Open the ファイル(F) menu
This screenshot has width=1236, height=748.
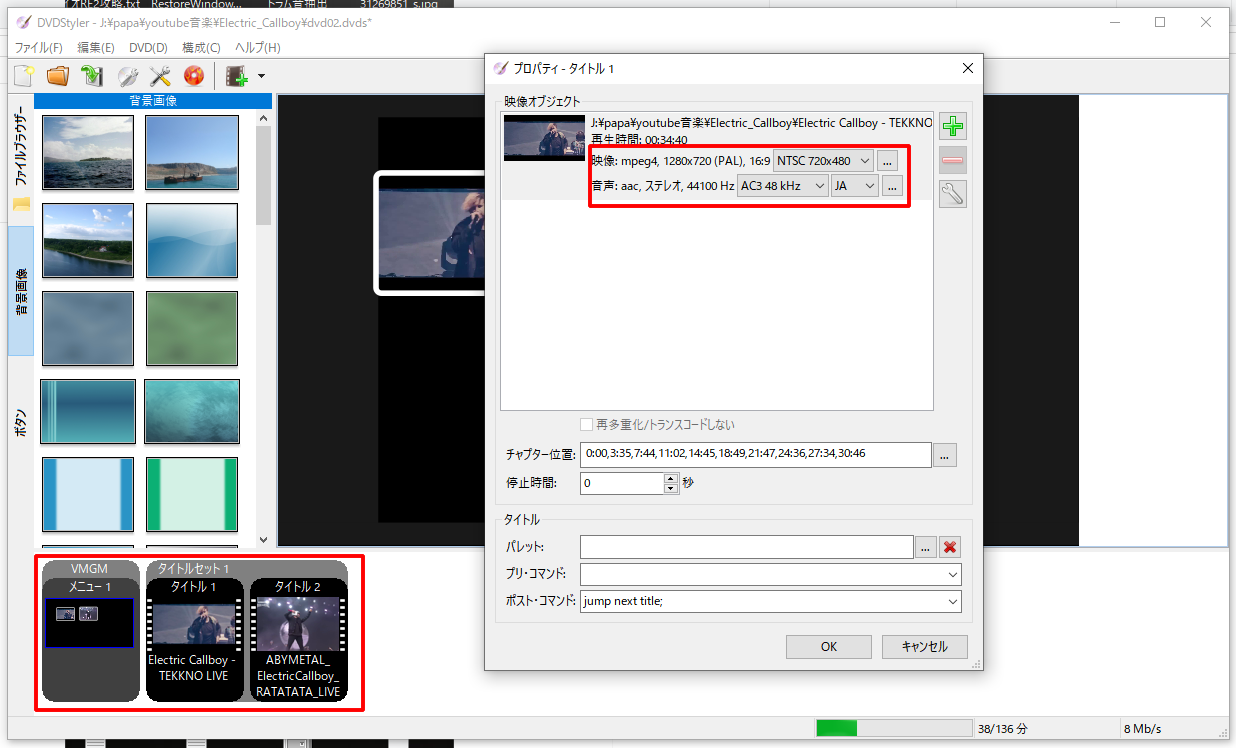coord(38,47)
